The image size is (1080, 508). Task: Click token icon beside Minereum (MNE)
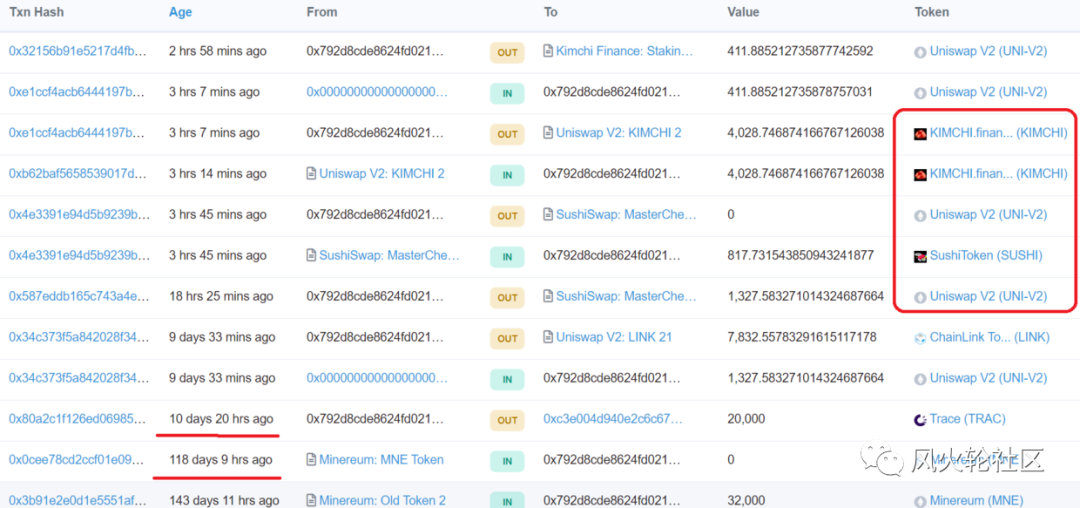click(x=920, y=501)
